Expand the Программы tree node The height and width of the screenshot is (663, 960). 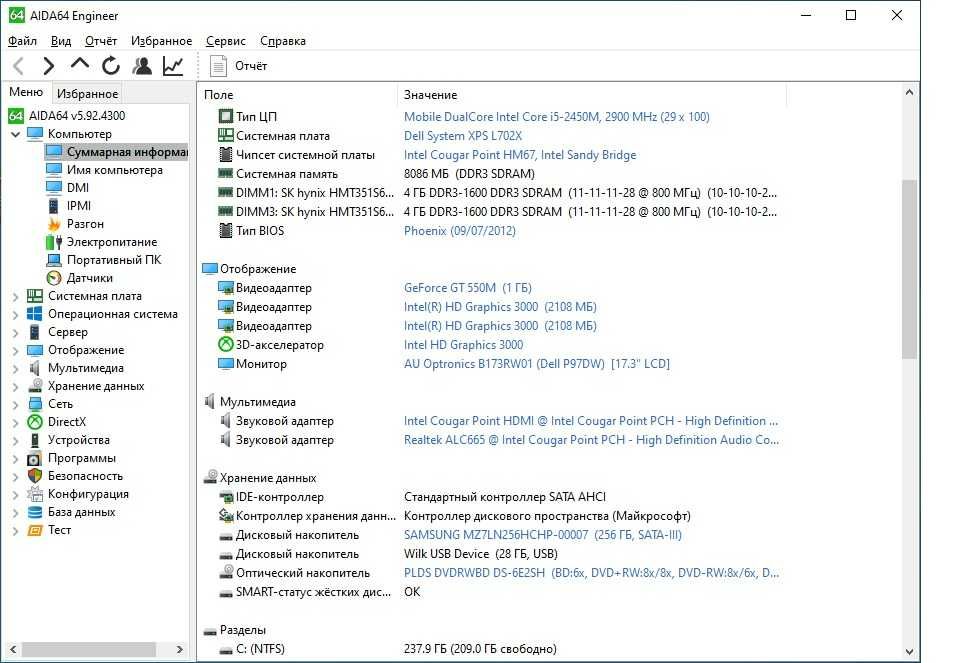16,459
